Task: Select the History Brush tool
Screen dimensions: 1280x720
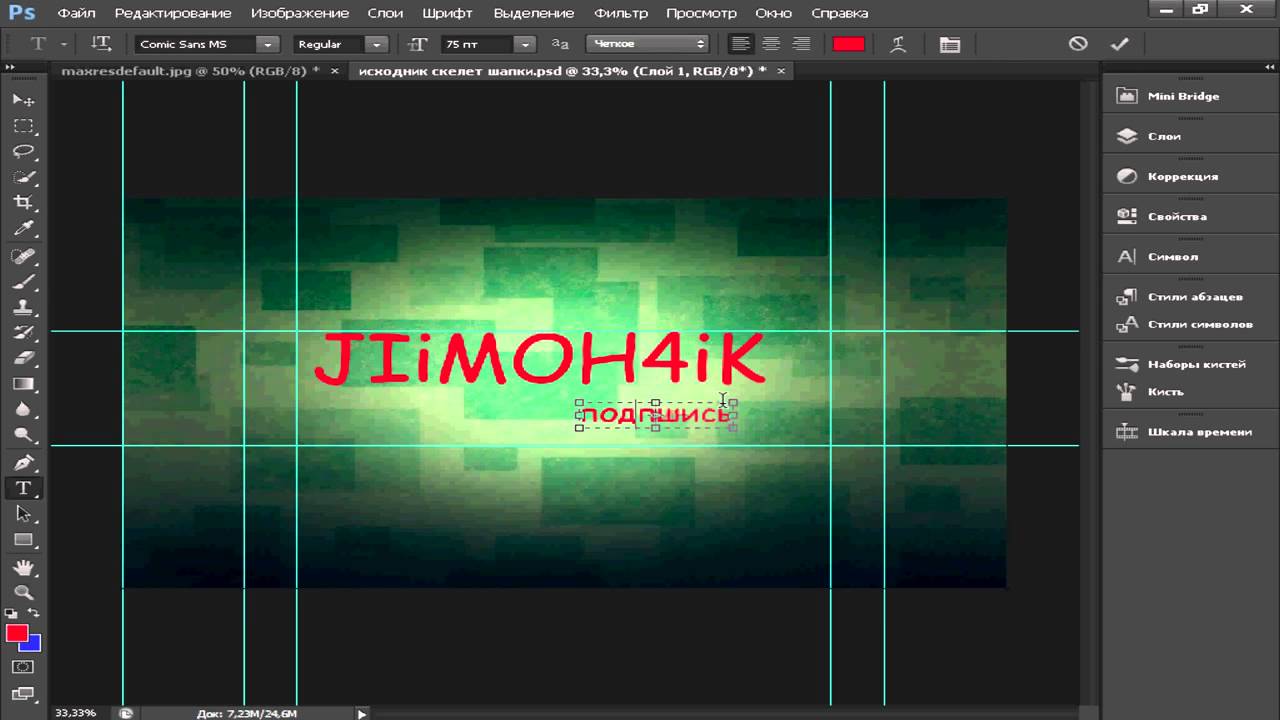Action: point(23,333)
